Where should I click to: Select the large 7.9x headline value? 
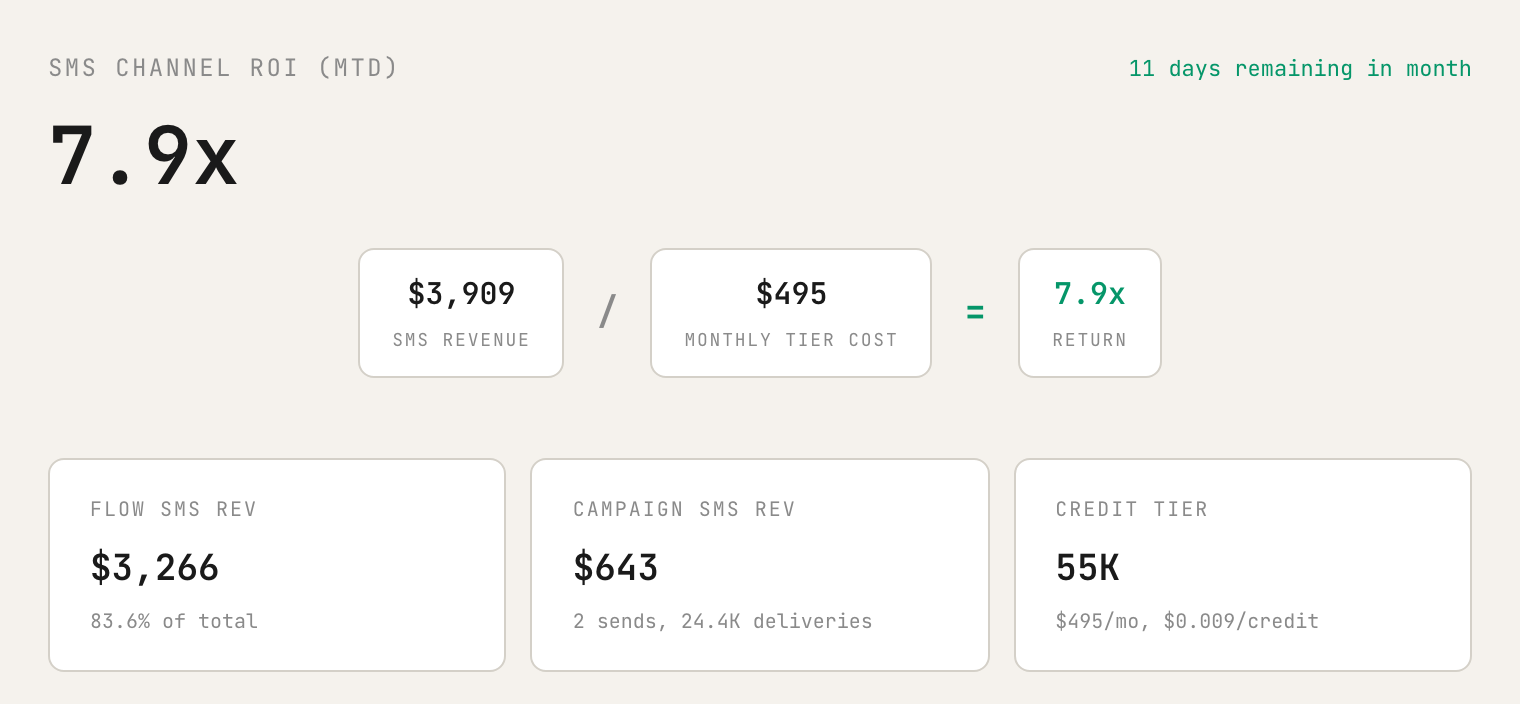144,156
